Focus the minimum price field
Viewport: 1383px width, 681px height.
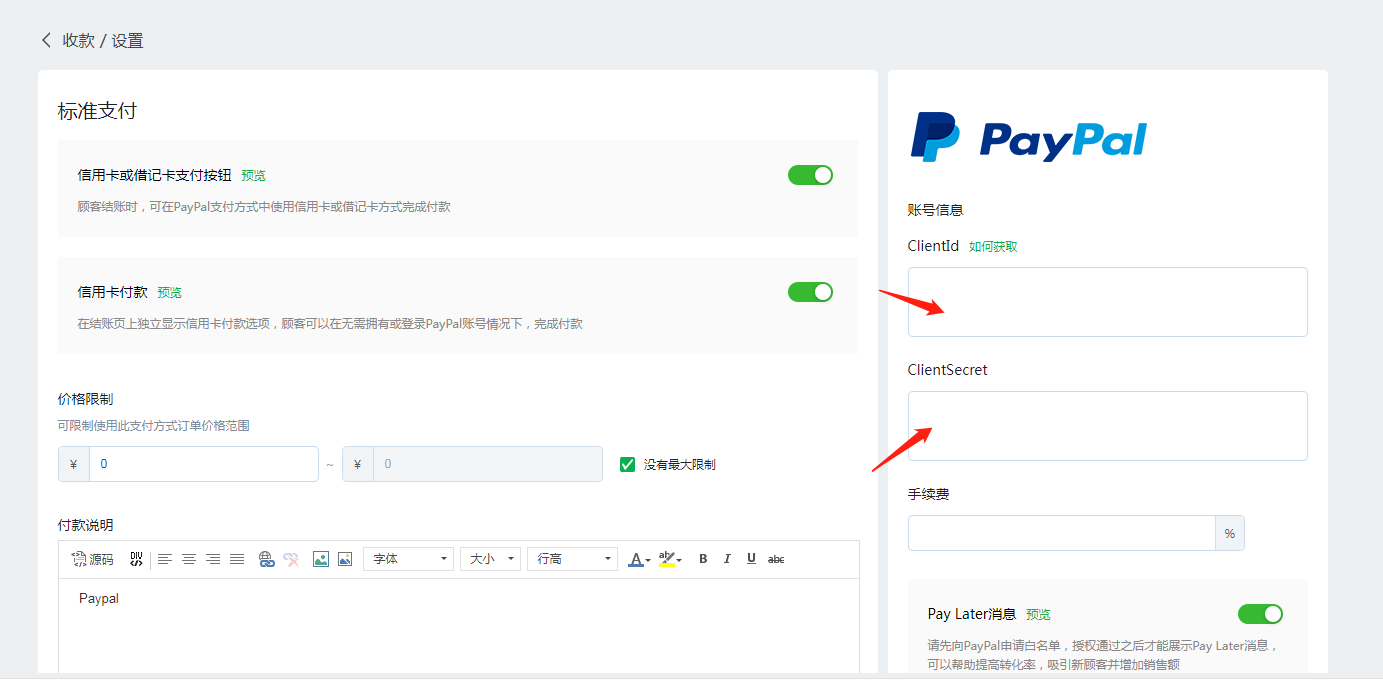pos(204,464)
